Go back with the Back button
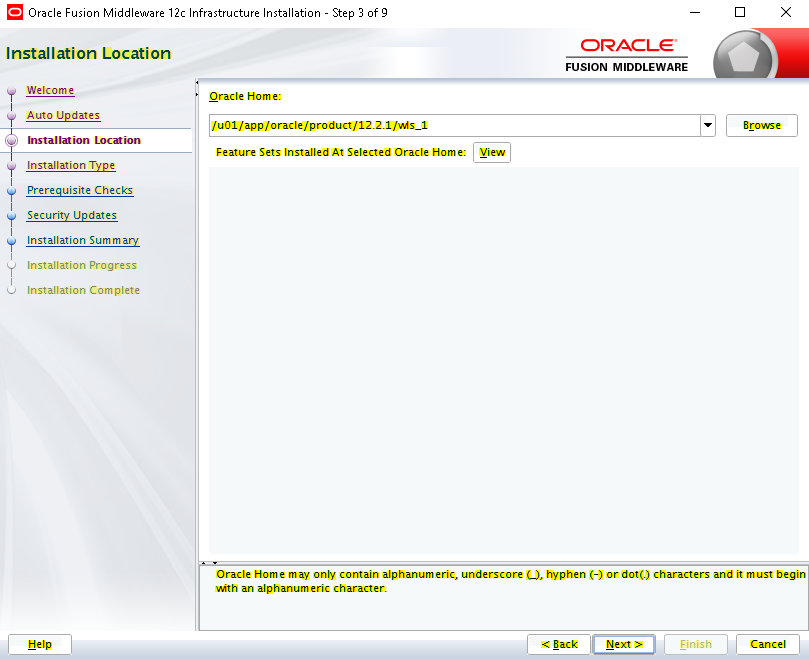809x659 pixels. (559, 644)
